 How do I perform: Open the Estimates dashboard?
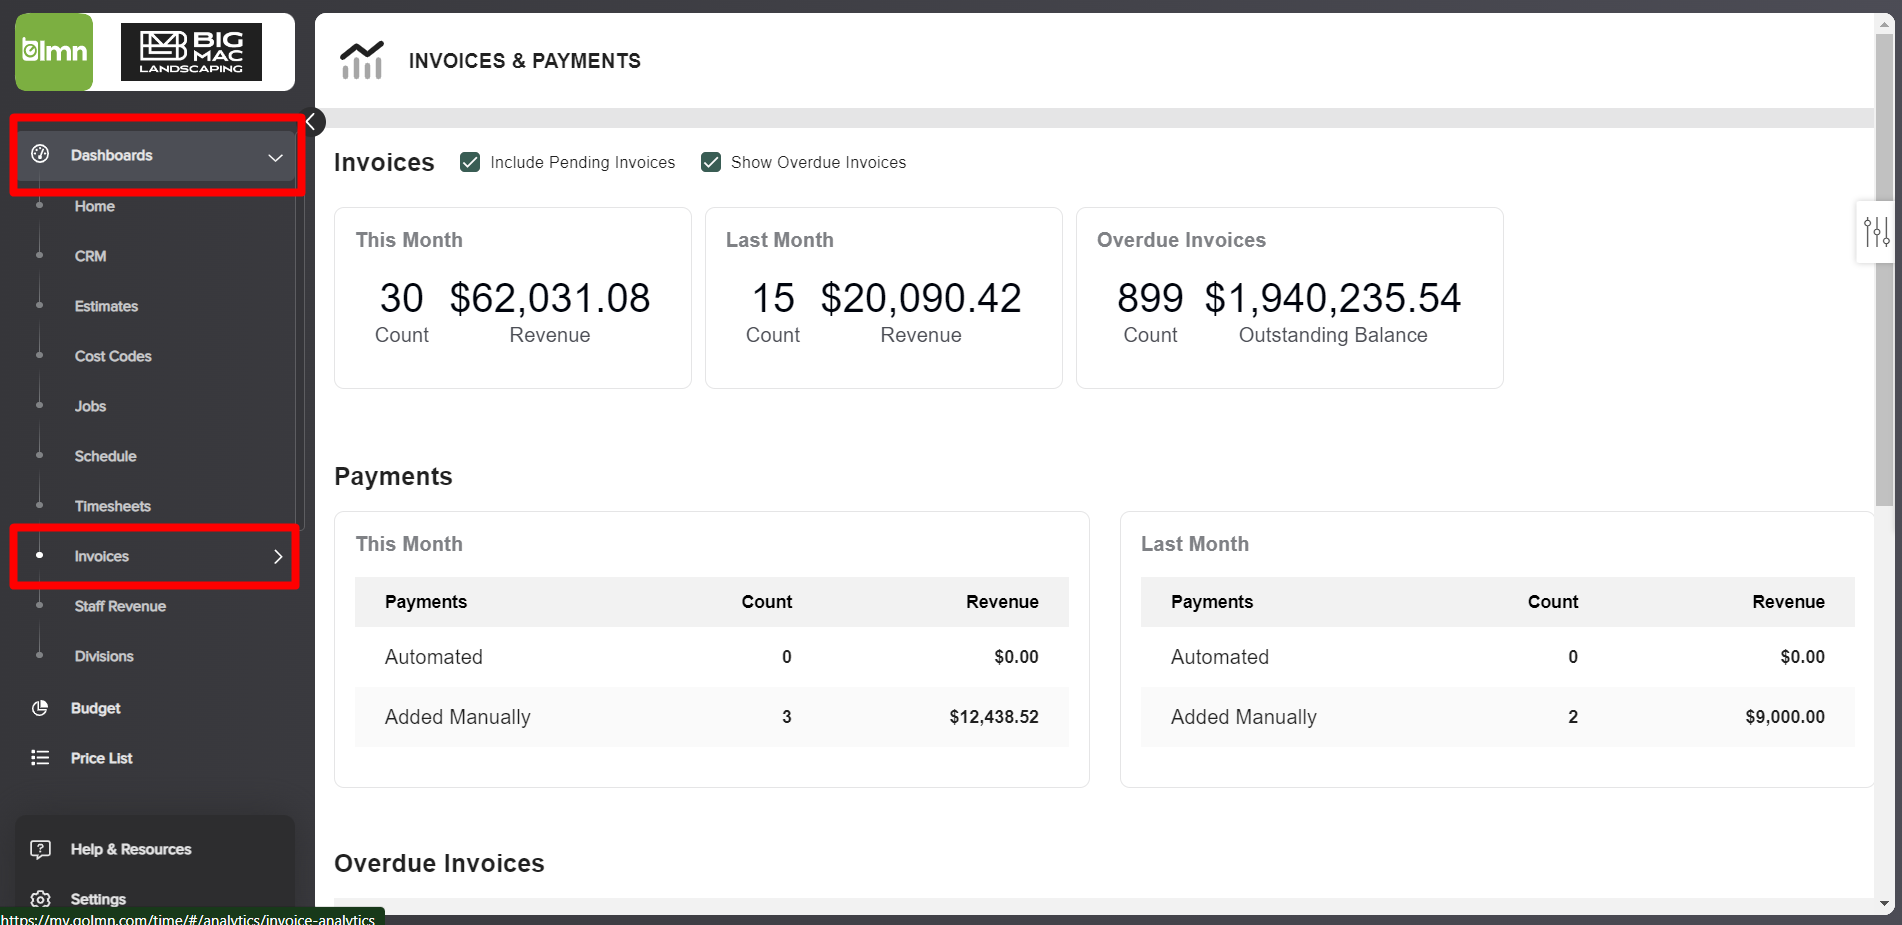click(x=106, y=306)
